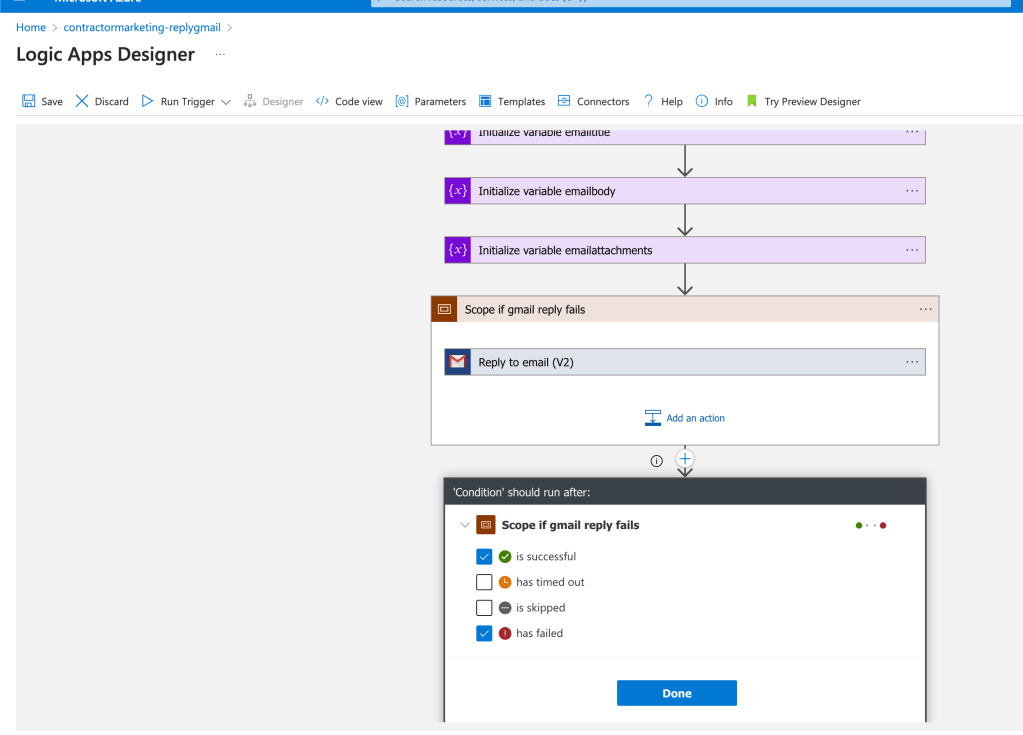Click the Discard X icon
1023x735 pixels.
pos(82,101)
